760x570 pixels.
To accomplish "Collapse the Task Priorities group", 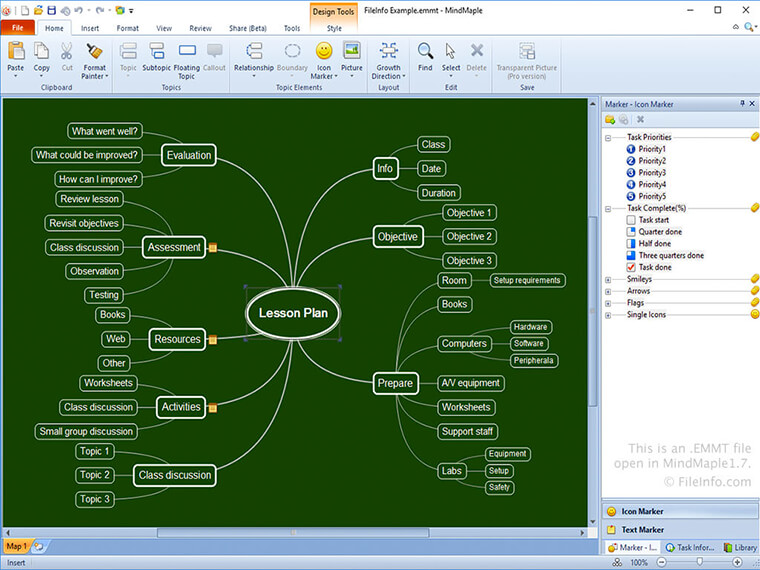I will (608, 137).
